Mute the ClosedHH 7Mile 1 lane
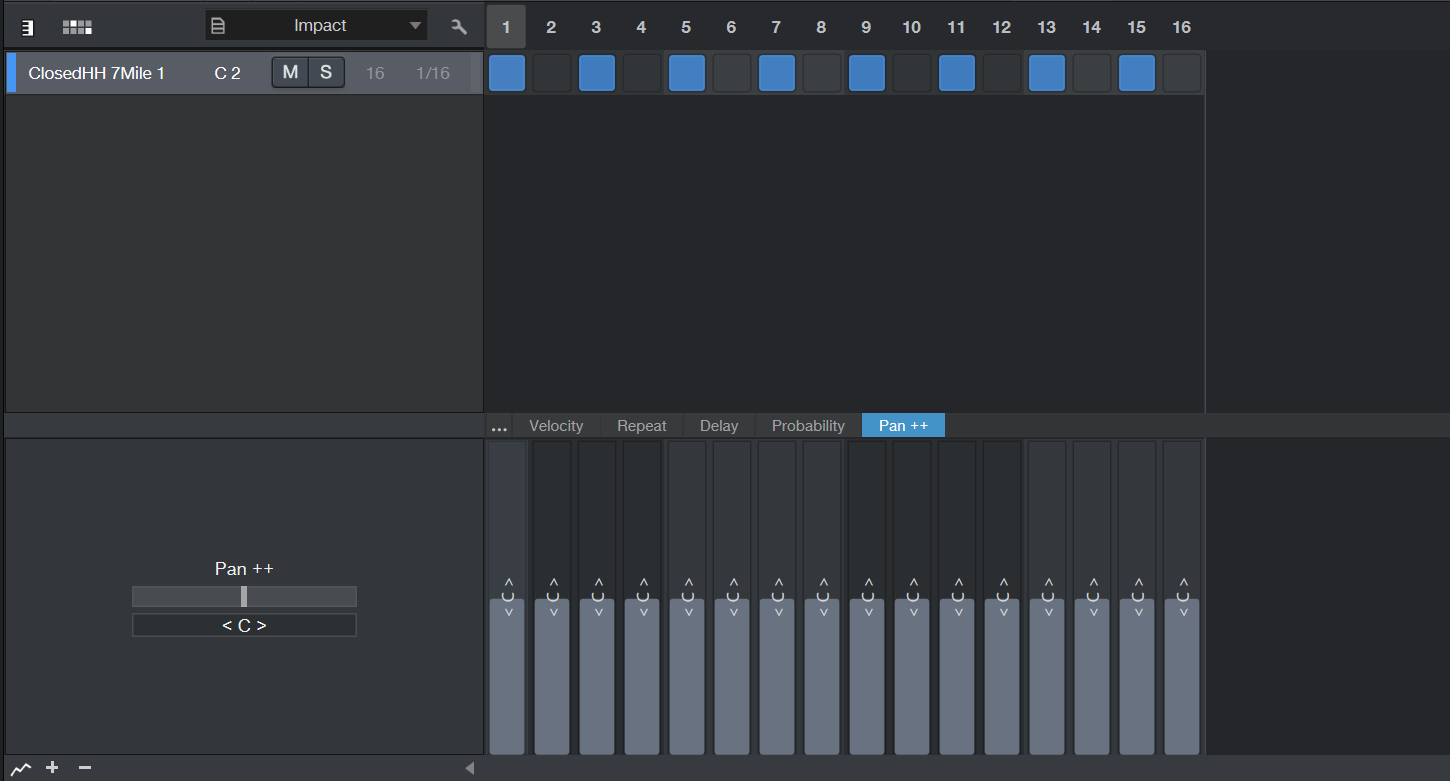The width and height of the screenshot is (1450, 781). pyautogui.click(x=290, y=73)
